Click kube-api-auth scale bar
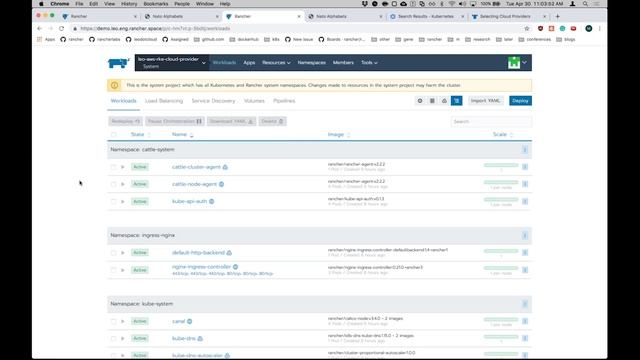The image size is (640, 360). click(x=501, y=200)
